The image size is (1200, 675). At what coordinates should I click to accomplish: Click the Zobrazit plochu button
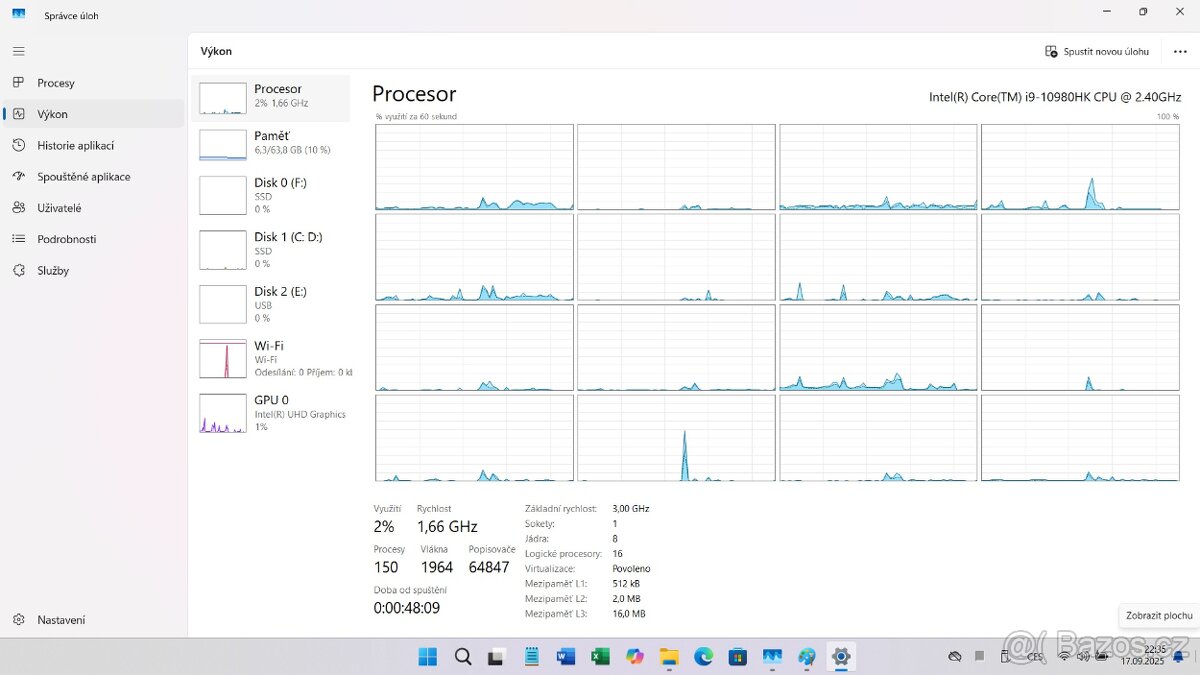pos(1157,615)
